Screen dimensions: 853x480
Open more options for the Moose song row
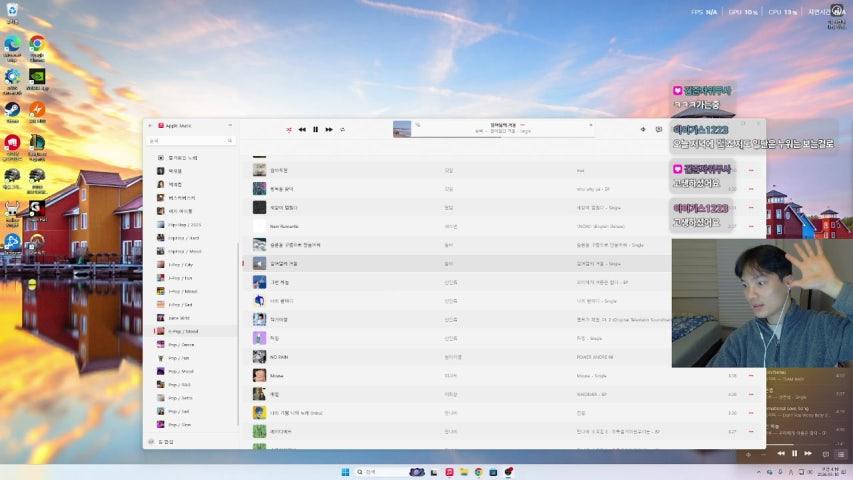[750, 376]
